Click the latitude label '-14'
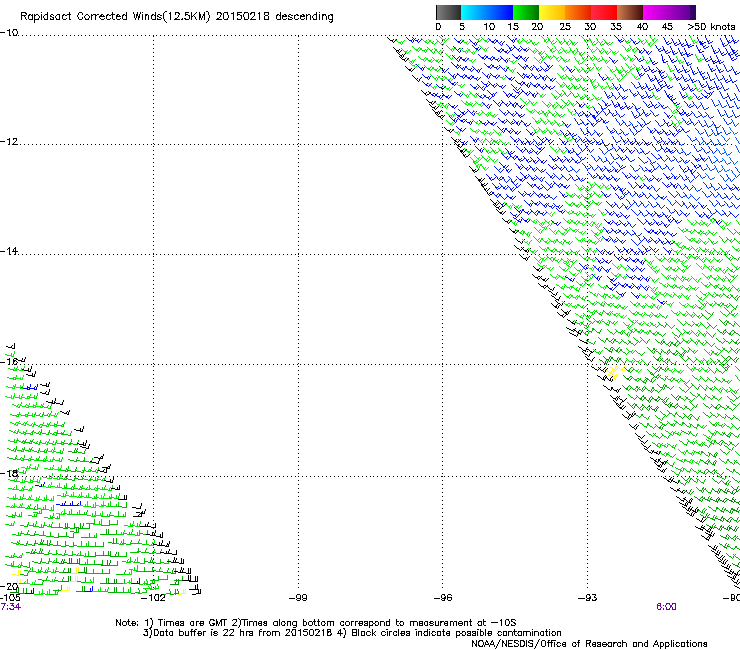This screenshot has width=740, height=650. [x=8, y=251]
